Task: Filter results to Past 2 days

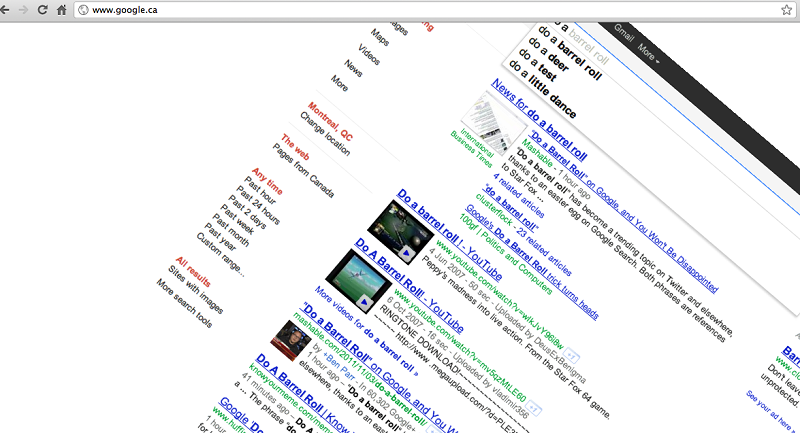Action: point(247,212)
